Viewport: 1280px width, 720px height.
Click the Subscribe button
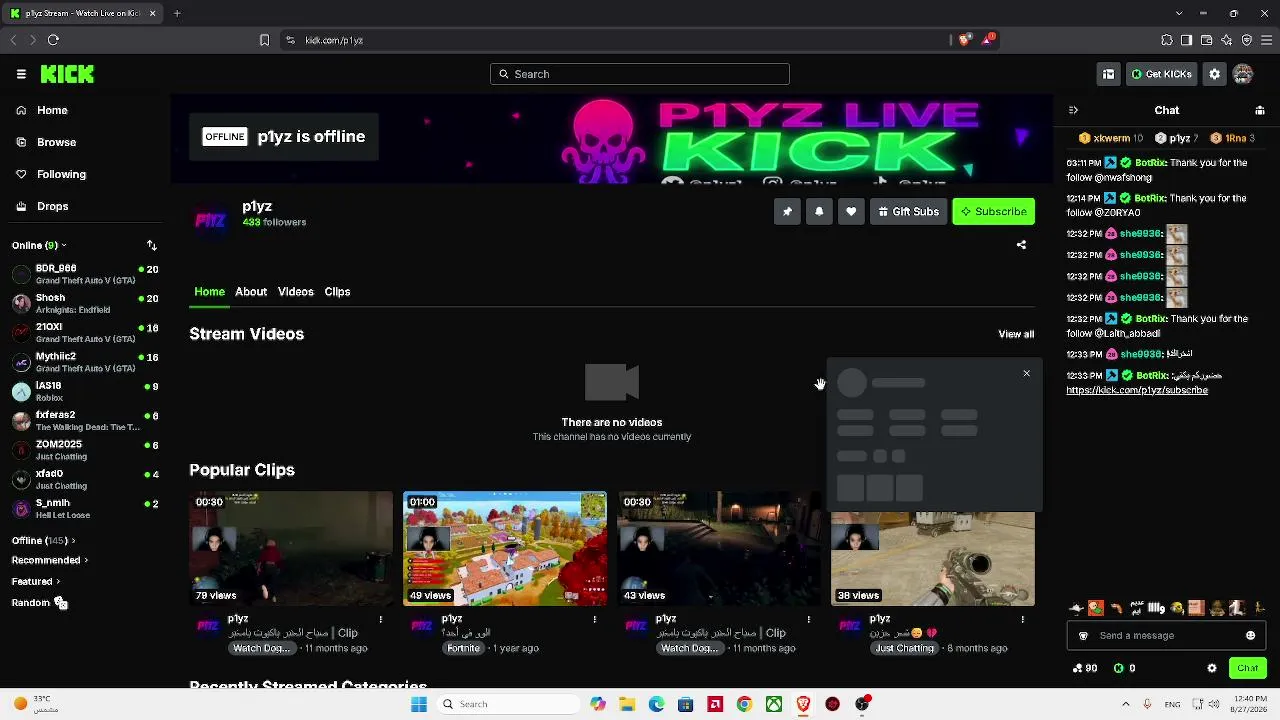click(x=994, y=211)
